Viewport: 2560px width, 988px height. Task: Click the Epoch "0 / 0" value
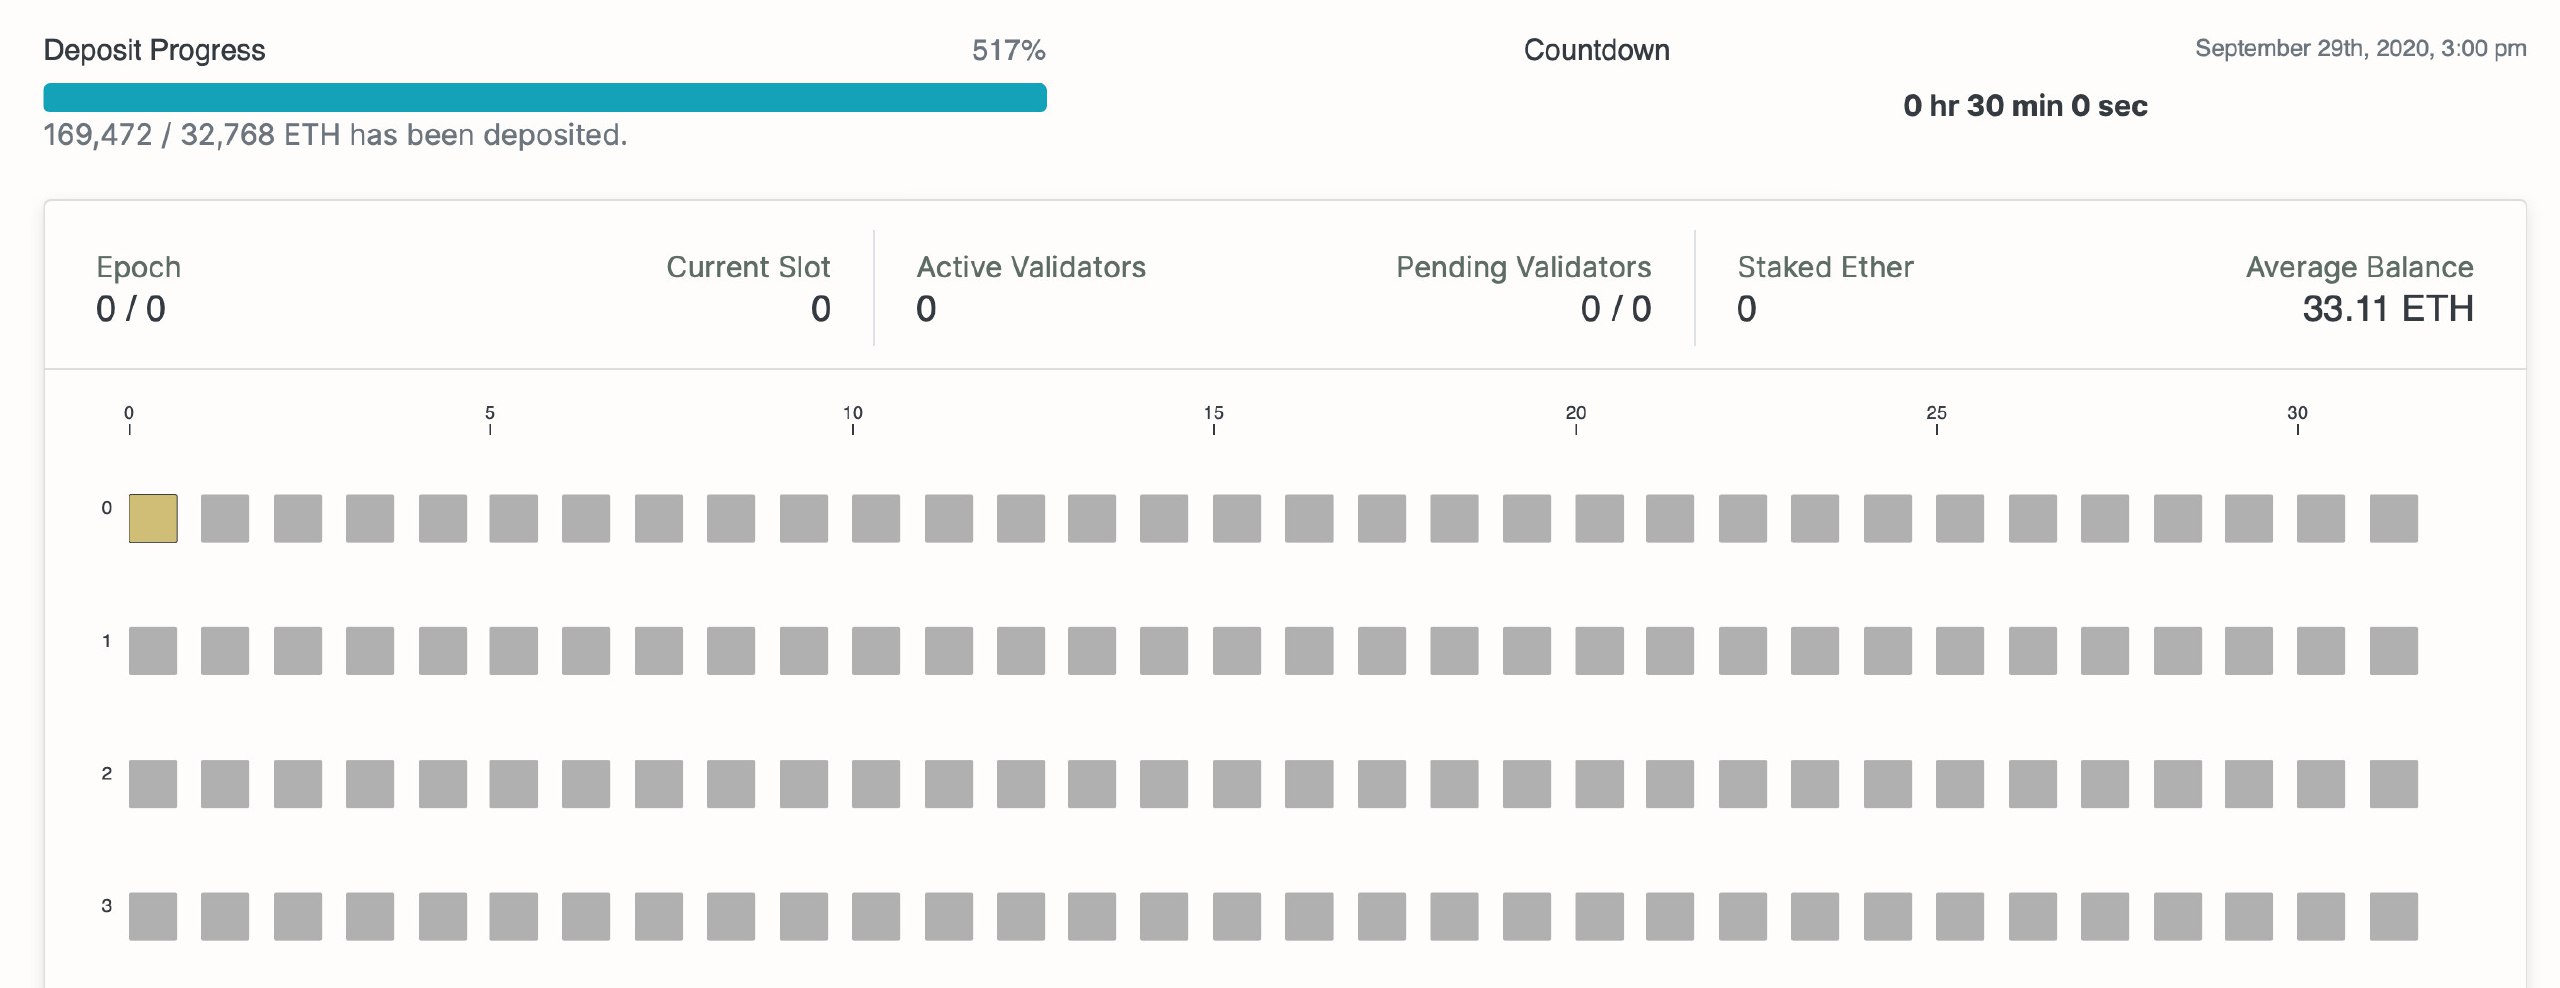click(131, 309)
